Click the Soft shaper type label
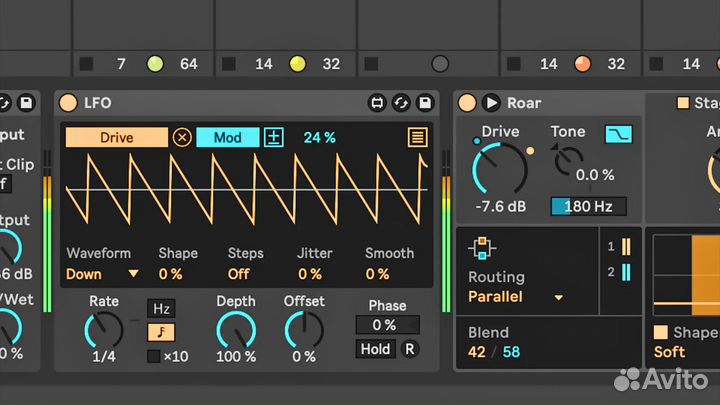This screenshot has width=720, height=405. click(669, 352)
